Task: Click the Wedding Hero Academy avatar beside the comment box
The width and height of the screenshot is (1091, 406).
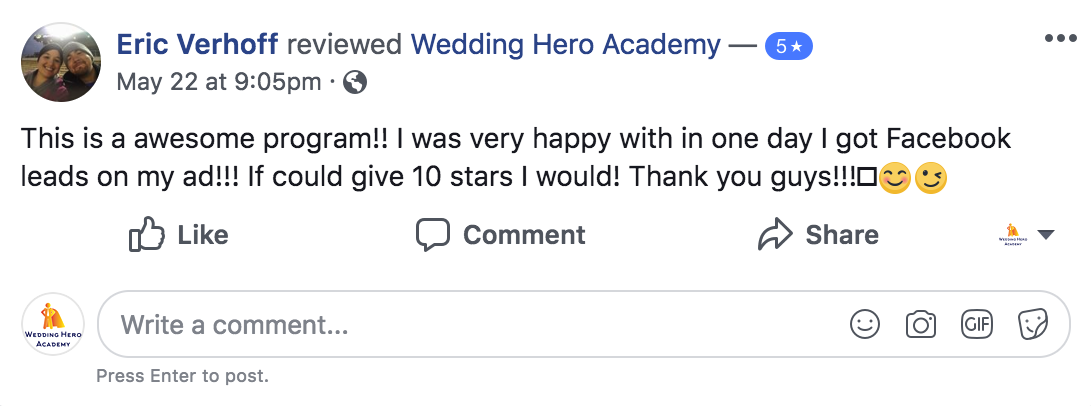Action: pos(53,325)
